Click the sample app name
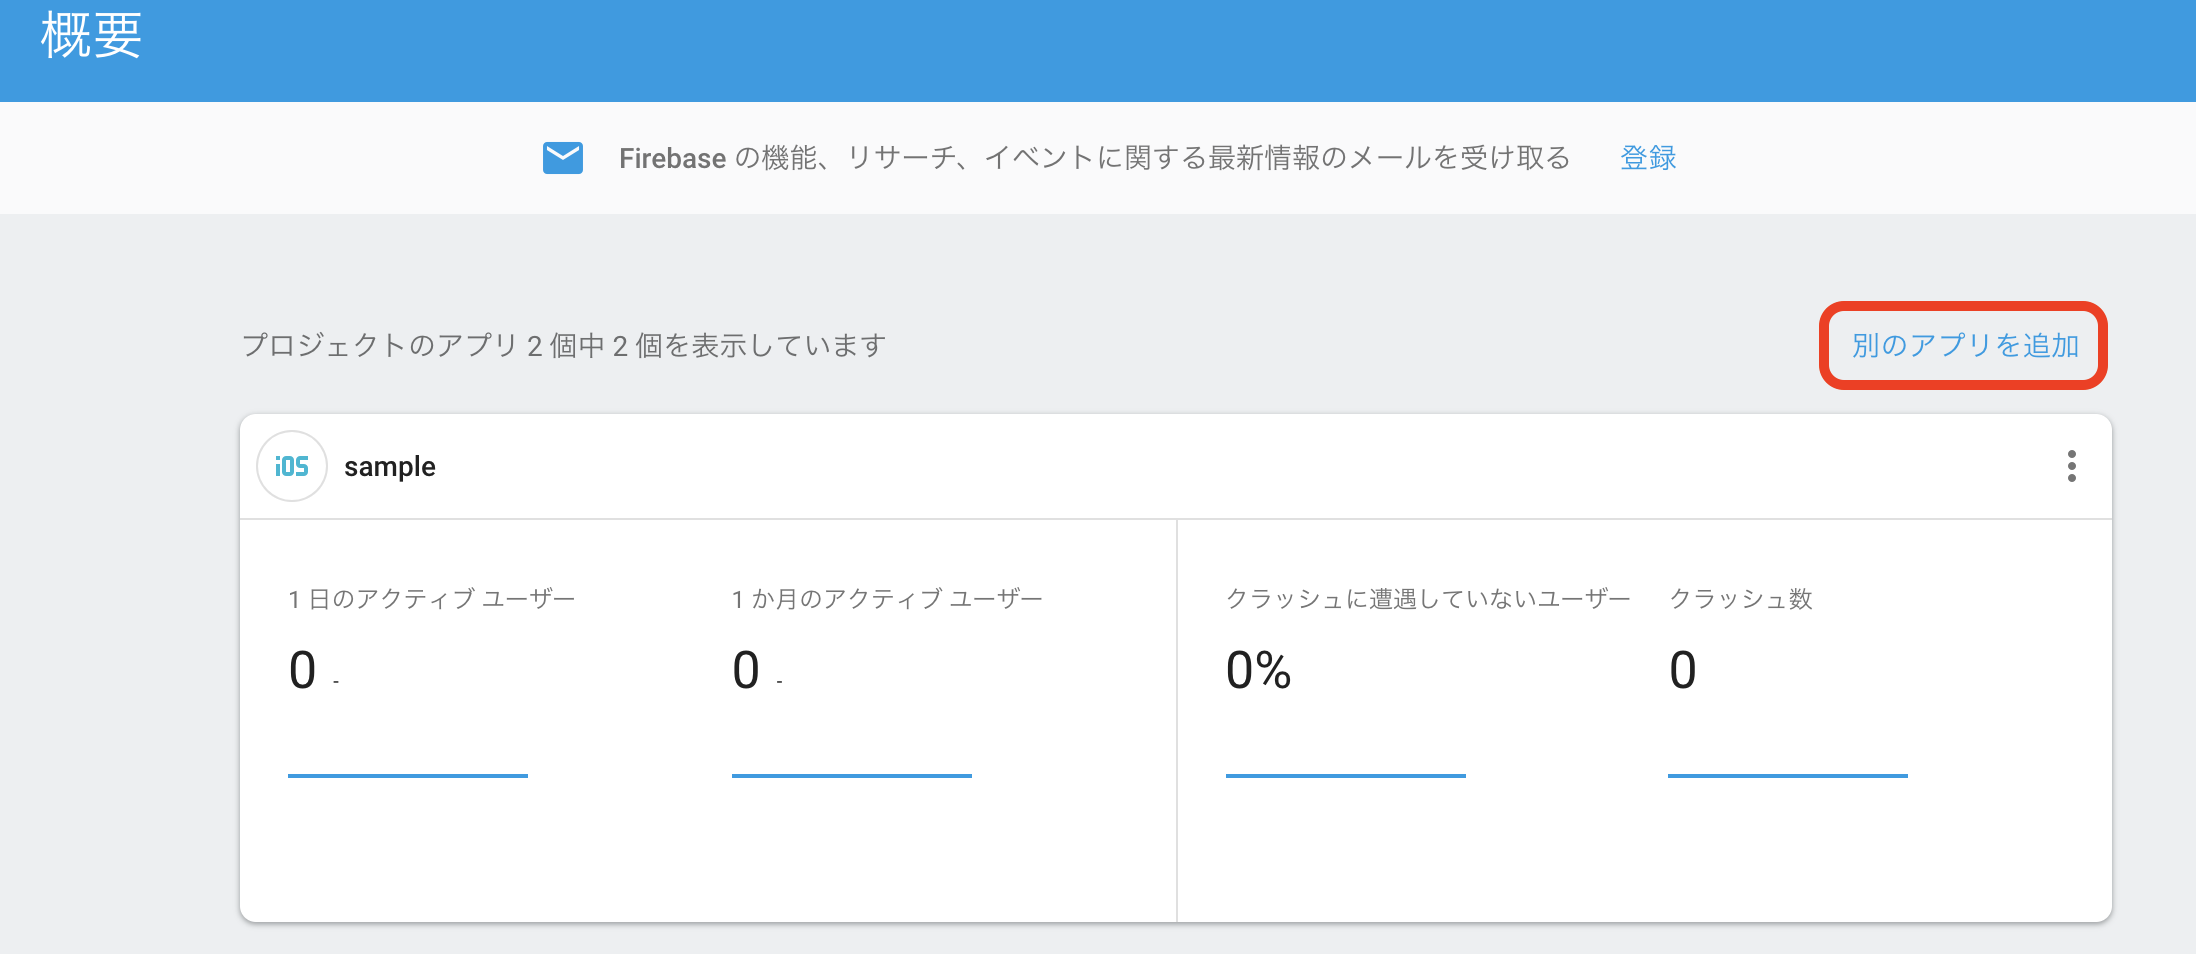This screenshot has height=954, width=2196. click(390, 467)
